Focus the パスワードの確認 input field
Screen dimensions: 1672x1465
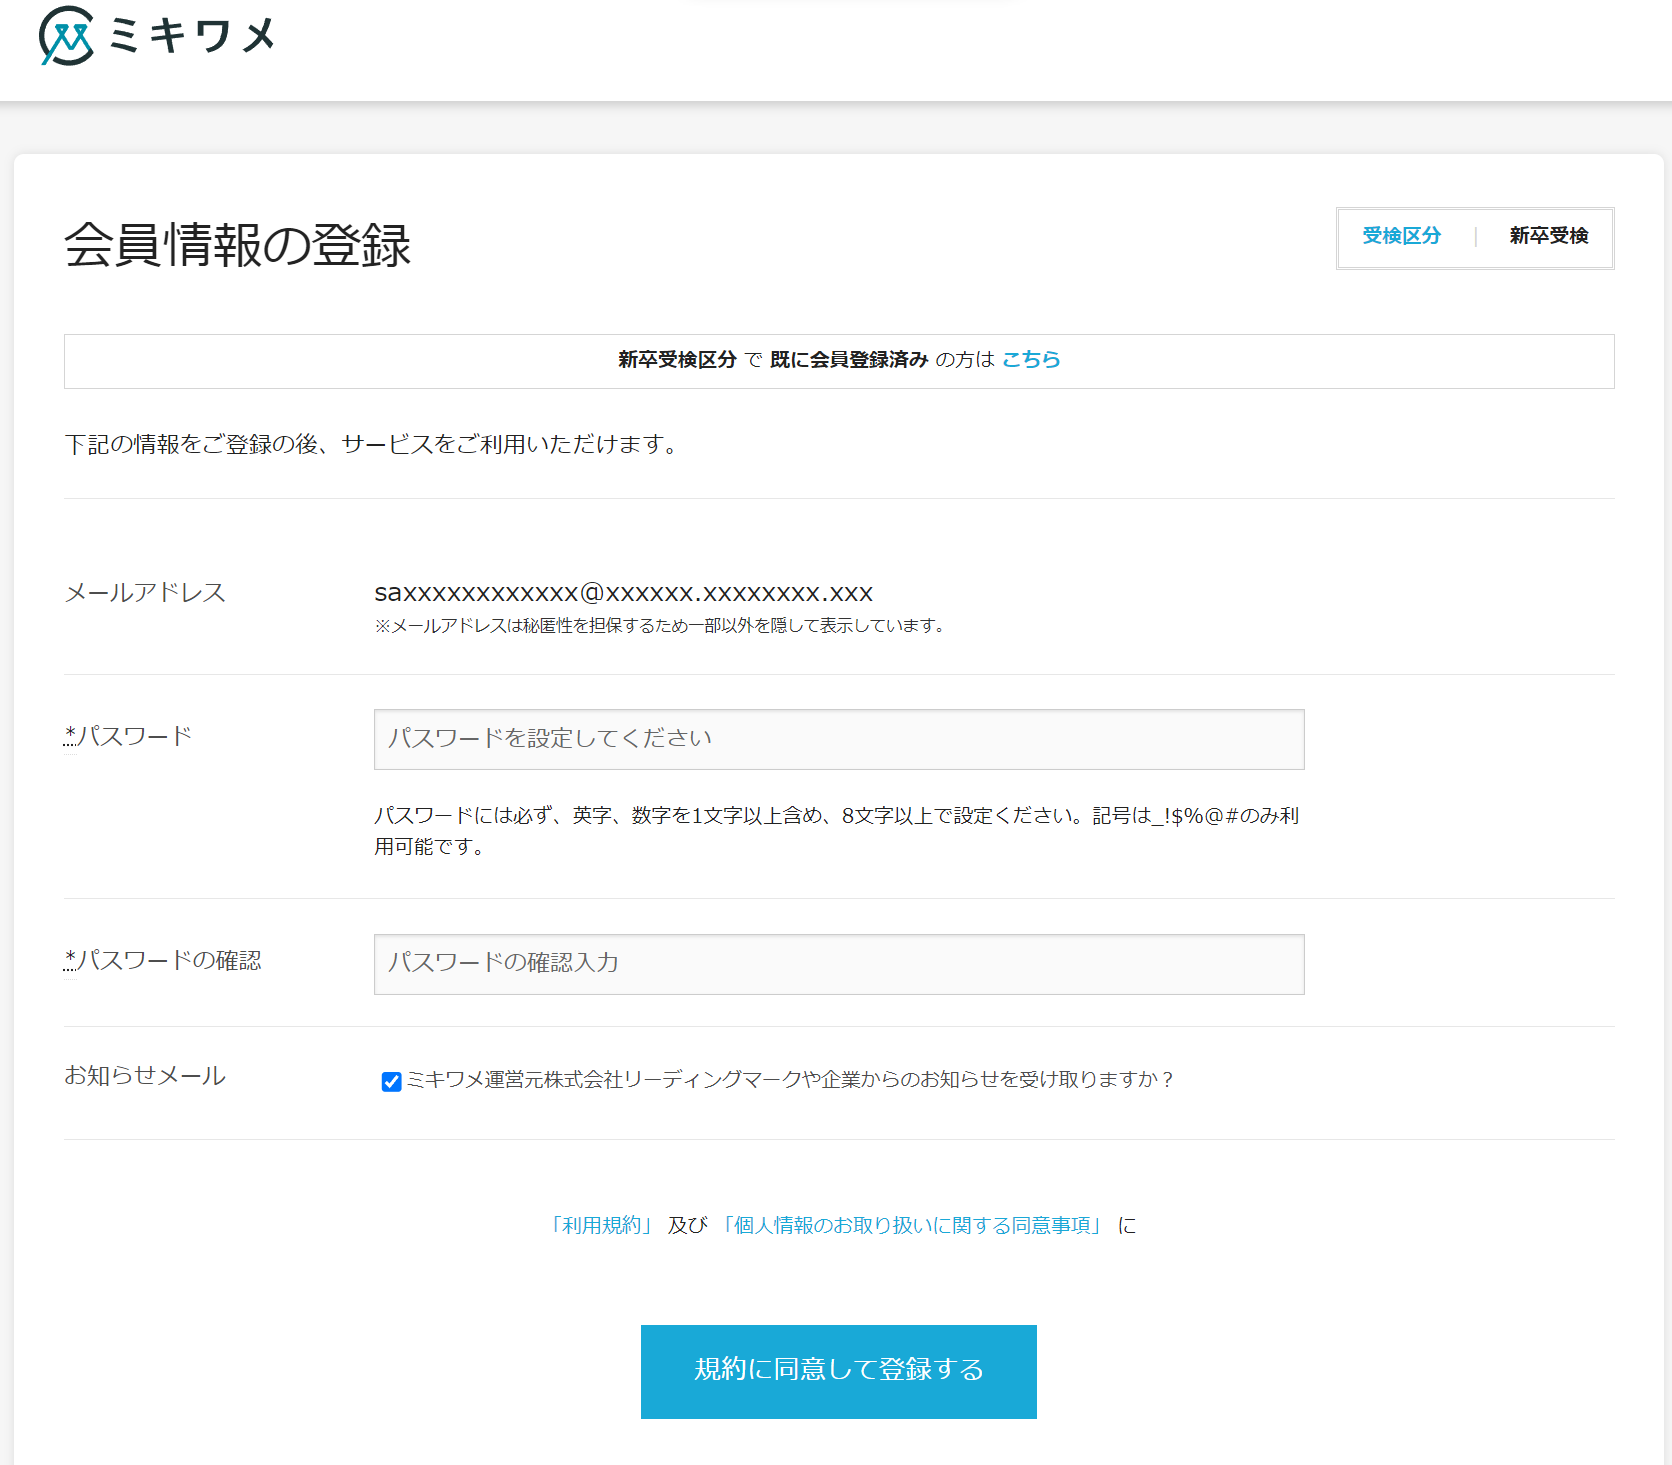click(x=838, y=964)
